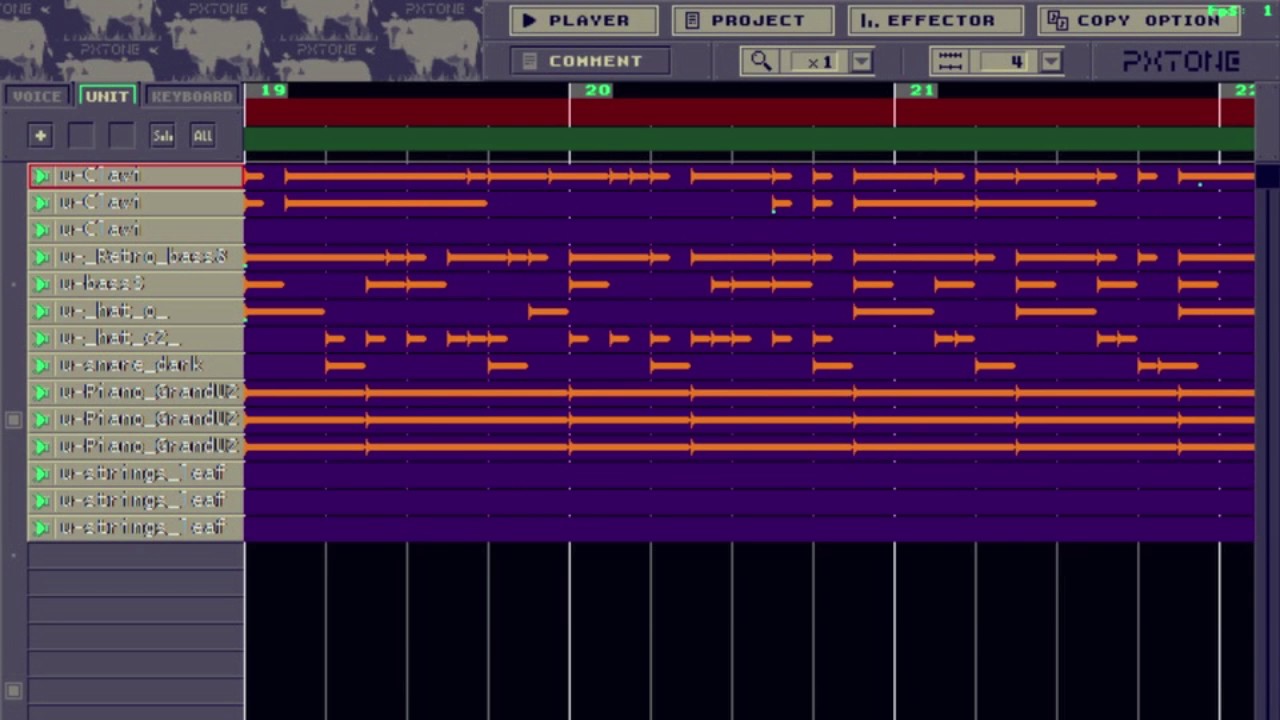
Task: Click the red repeat-range bar in measure 20
Action: [x=732, y=112]
